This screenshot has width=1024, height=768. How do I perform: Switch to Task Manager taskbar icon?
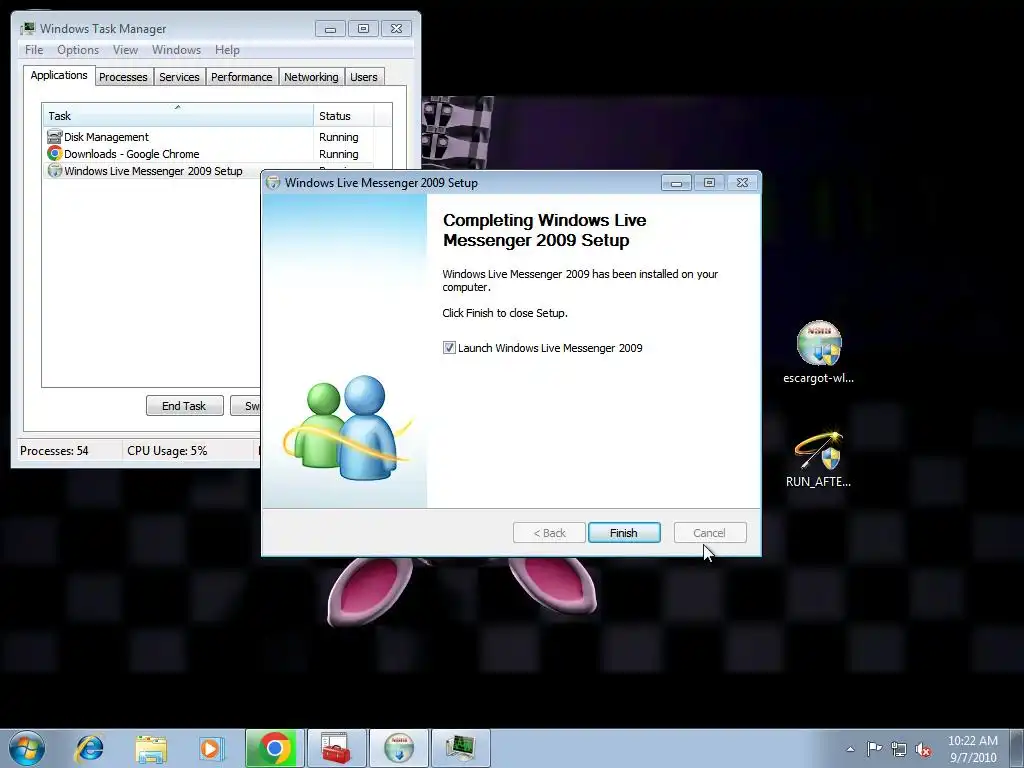coord(461,748)
